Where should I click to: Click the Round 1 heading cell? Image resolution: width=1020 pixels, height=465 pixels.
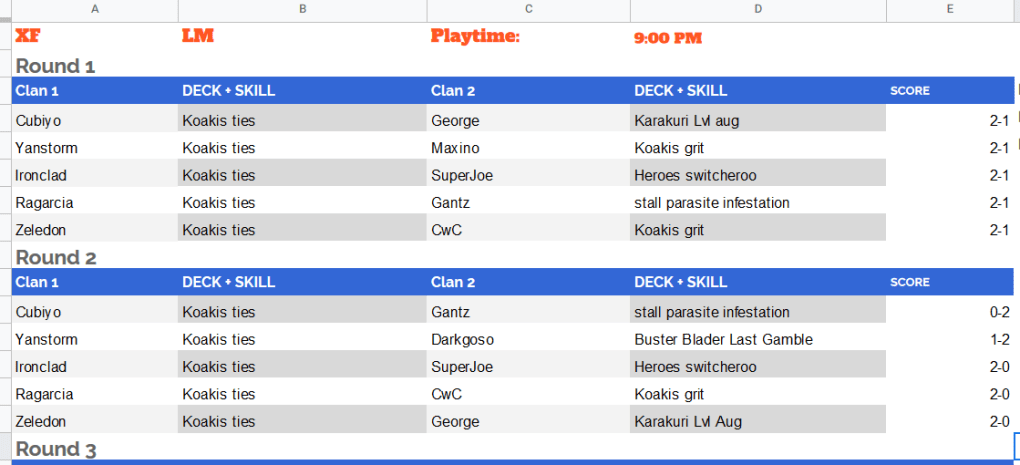tap(95, 66)
